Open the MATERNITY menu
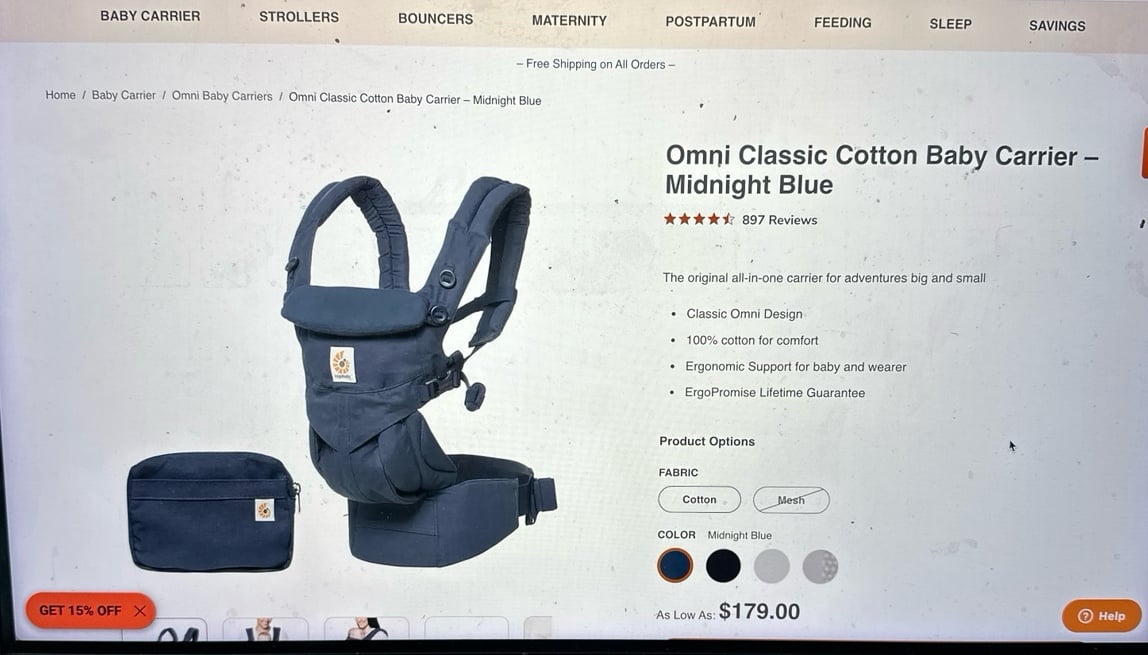1148x655 pixels. tap(569, 20)
